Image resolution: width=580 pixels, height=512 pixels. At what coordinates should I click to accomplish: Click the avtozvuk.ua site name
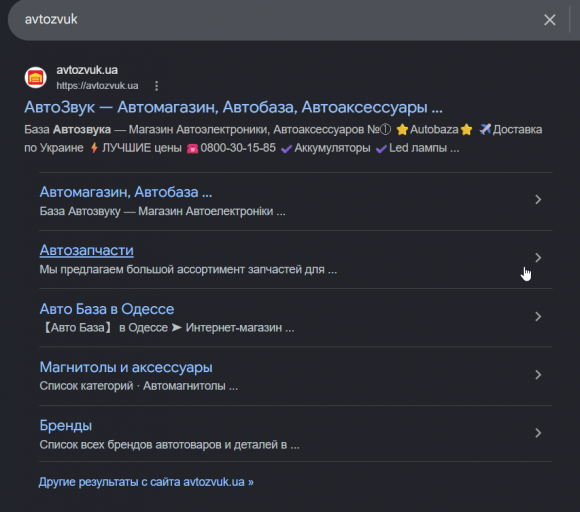[x=87, y=70]
